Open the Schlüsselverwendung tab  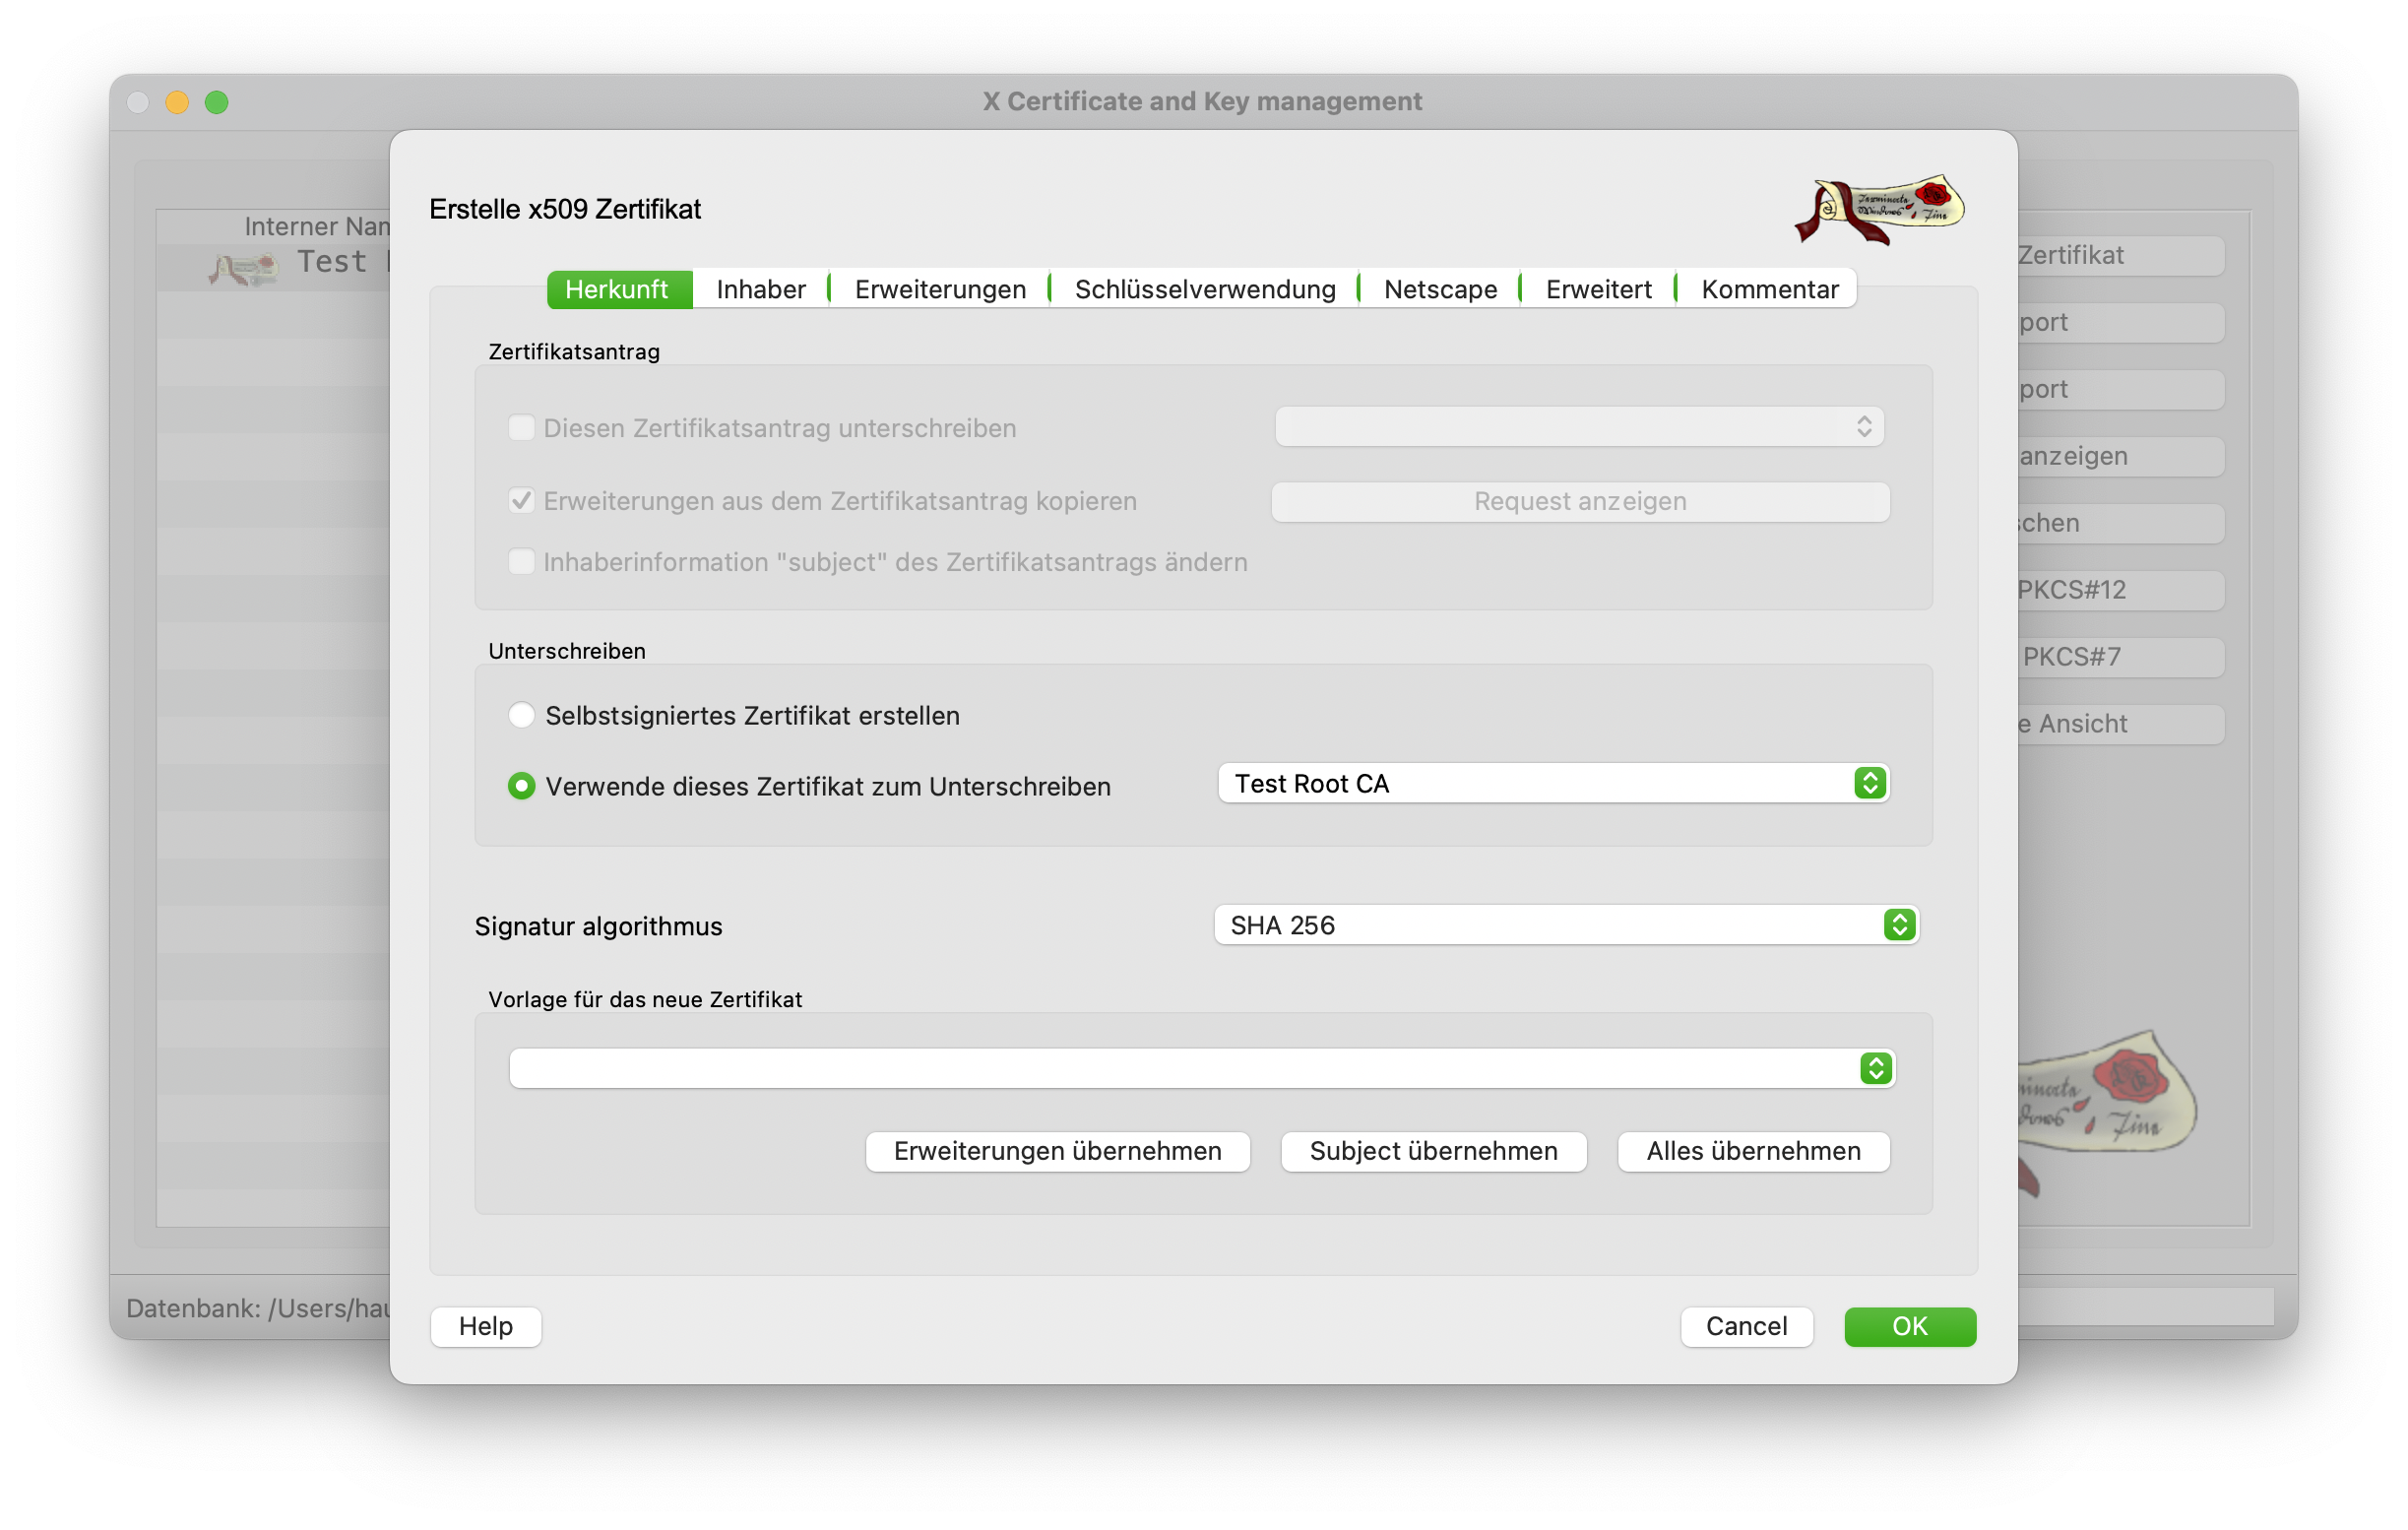(1204, 289)
